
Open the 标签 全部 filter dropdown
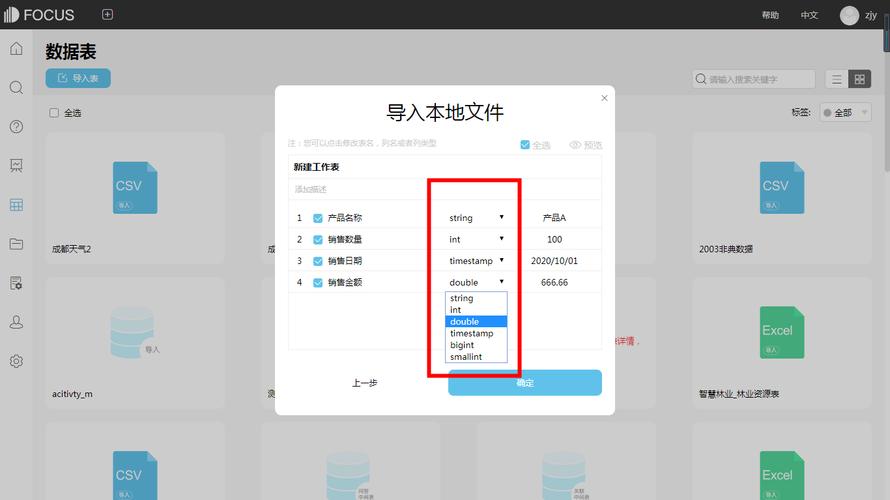tap(846, 112)
